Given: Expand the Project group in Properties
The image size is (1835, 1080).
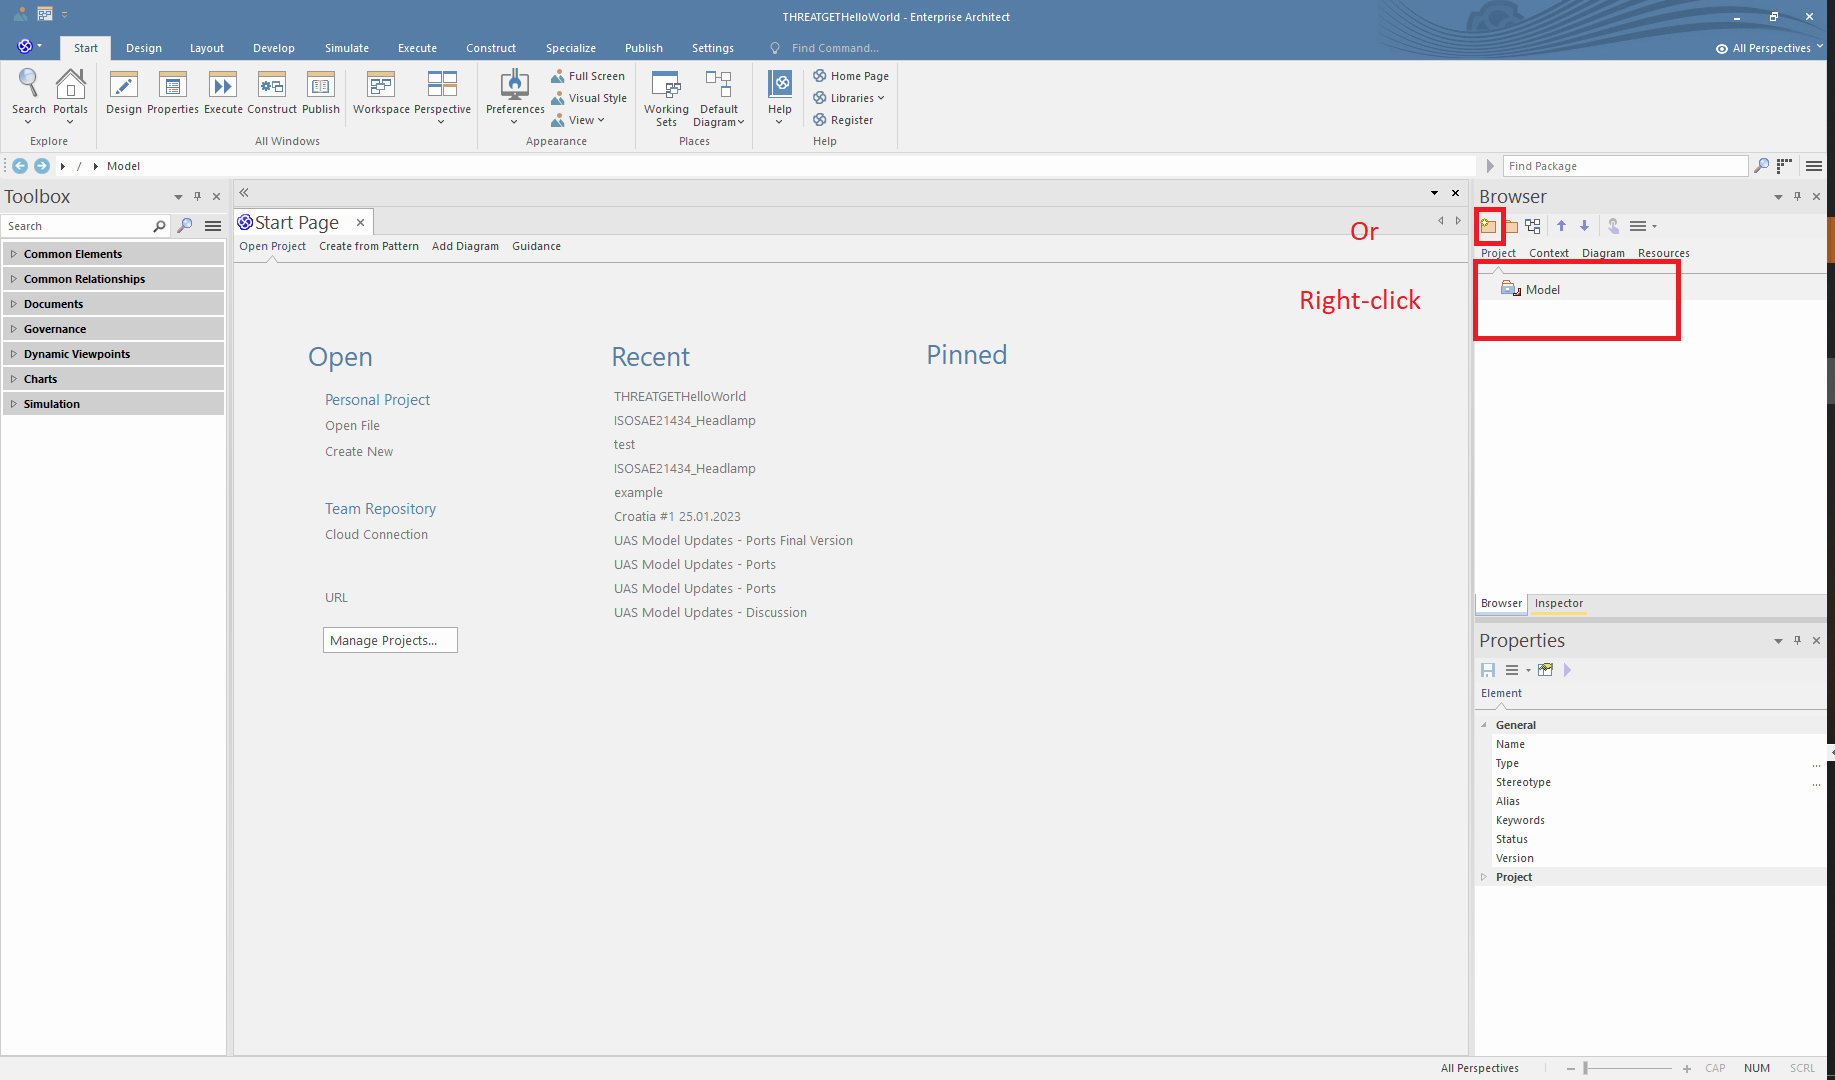Looking at the screenshot, I should (x=1514, y=877).
